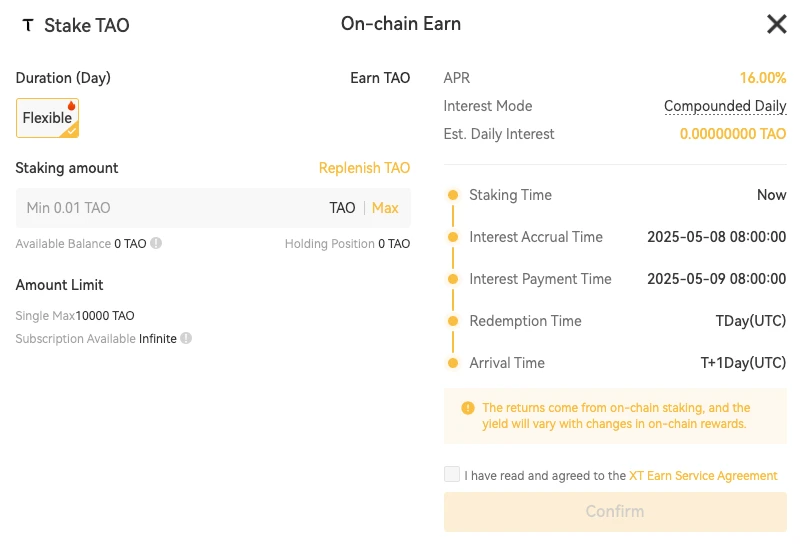Click Max to stake full balance
Screen dimensions: 805x546
(385, 208)
